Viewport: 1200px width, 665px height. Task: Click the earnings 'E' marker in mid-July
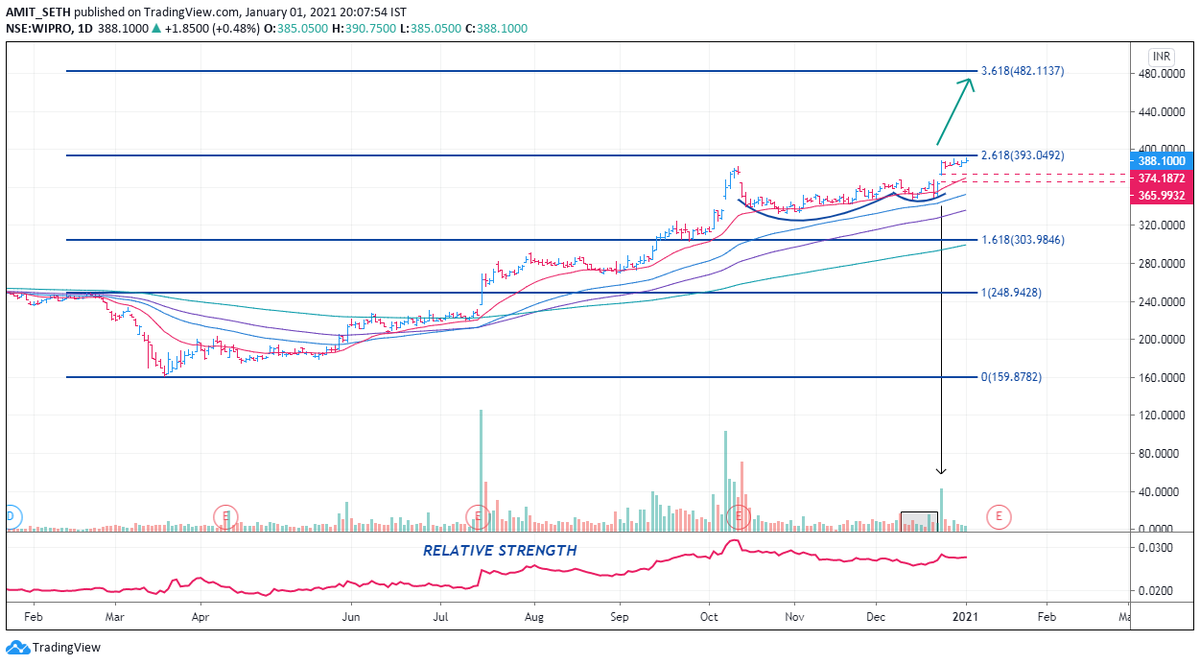click(x=478, y=517)
